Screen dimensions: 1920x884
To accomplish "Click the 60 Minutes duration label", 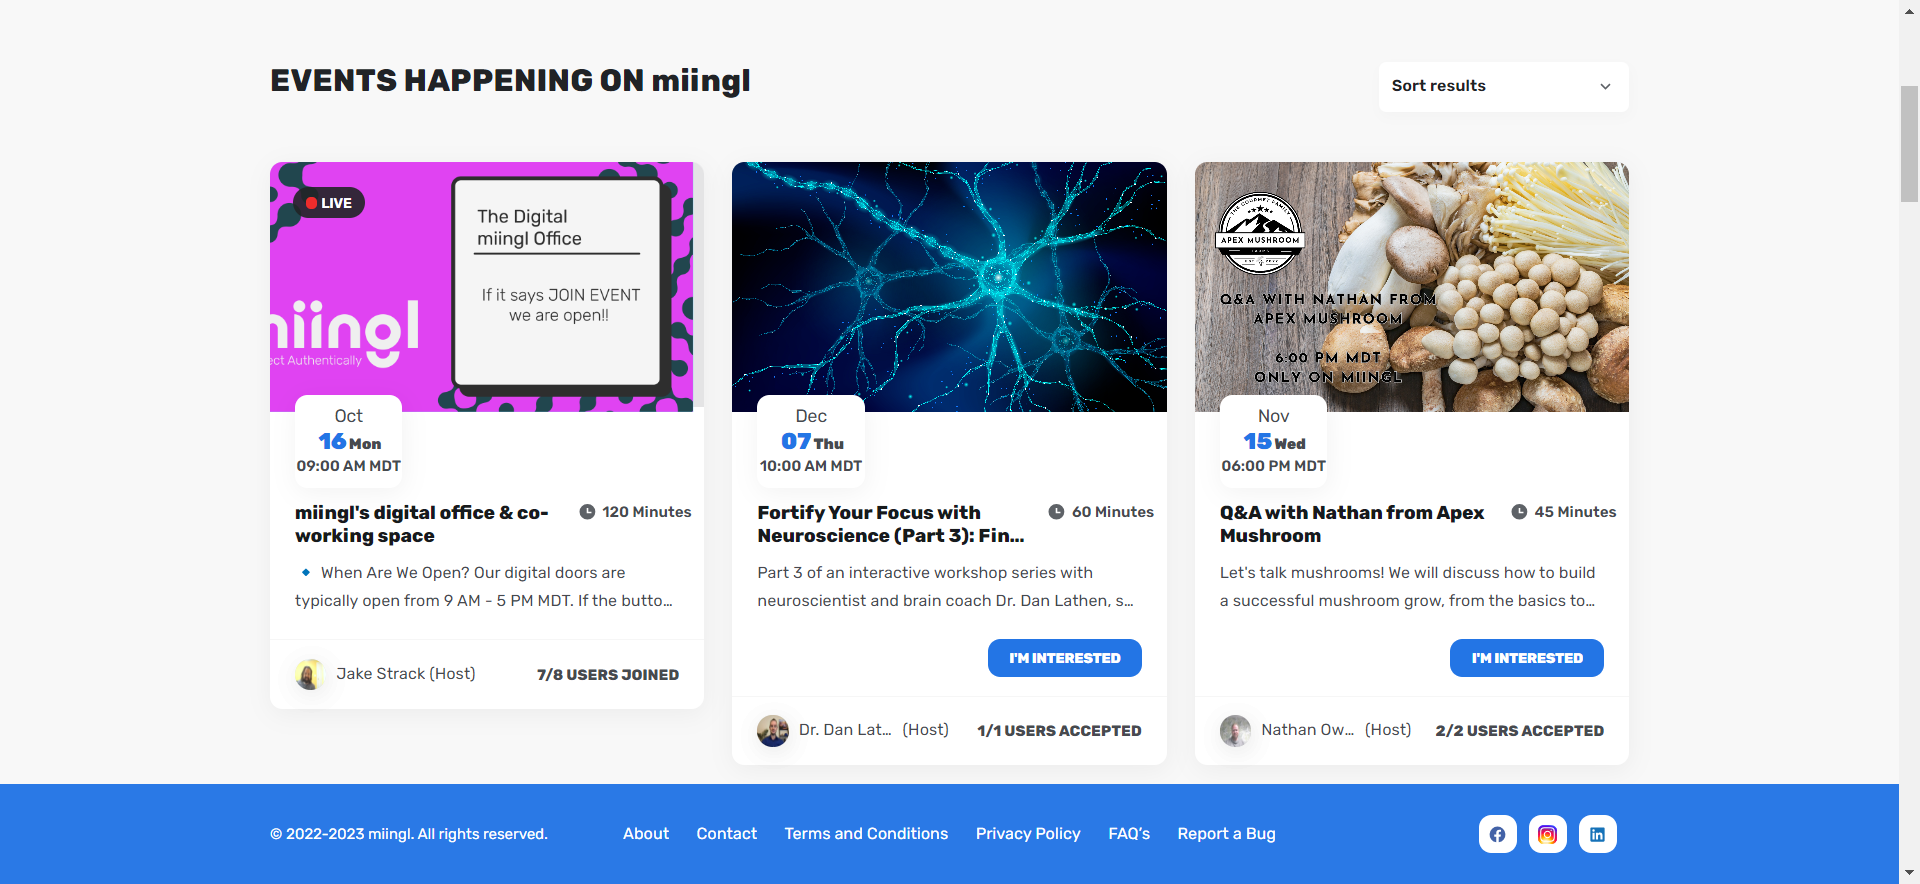I will pos(1113,512).
